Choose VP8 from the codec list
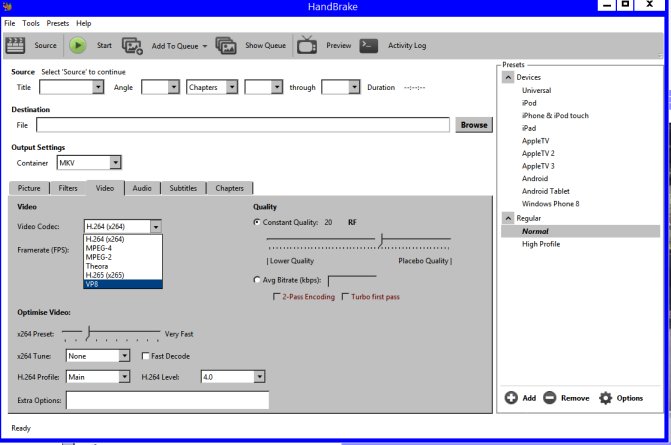This screenshot has width=671, height=445. pyautogui.click(x=123, y=284)
